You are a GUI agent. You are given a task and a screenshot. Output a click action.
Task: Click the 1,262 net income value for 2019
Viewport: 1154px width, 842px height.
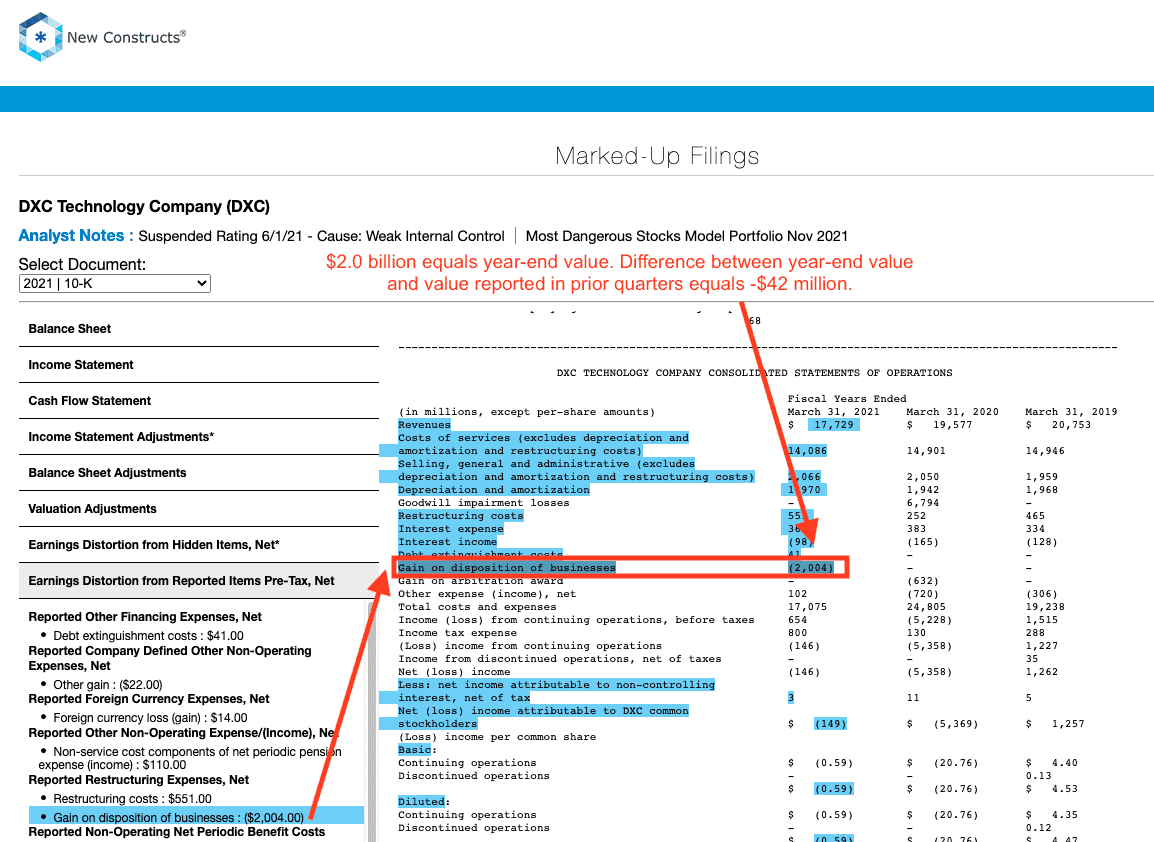pyautogui.click(x=1042, y=671)
